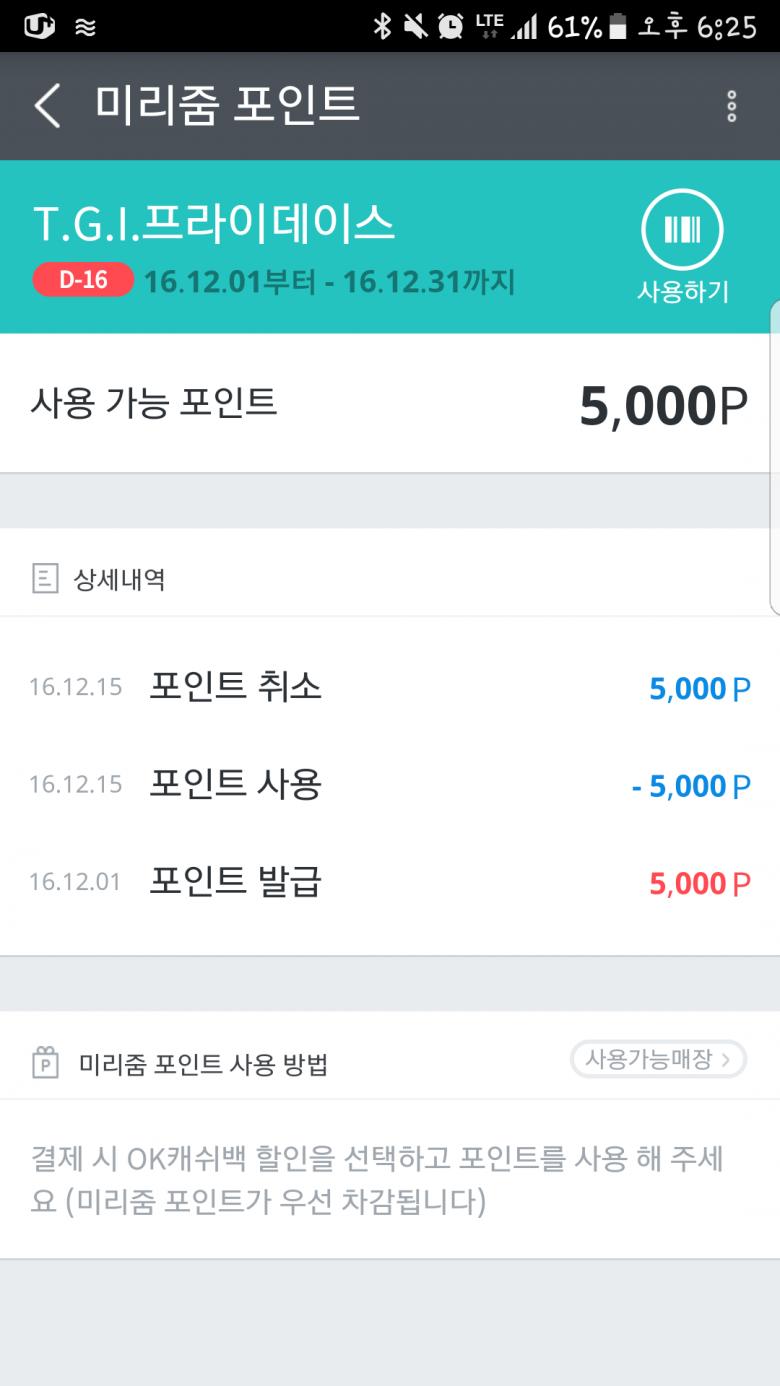Select the 포인트 발급 transaction row

390,883
